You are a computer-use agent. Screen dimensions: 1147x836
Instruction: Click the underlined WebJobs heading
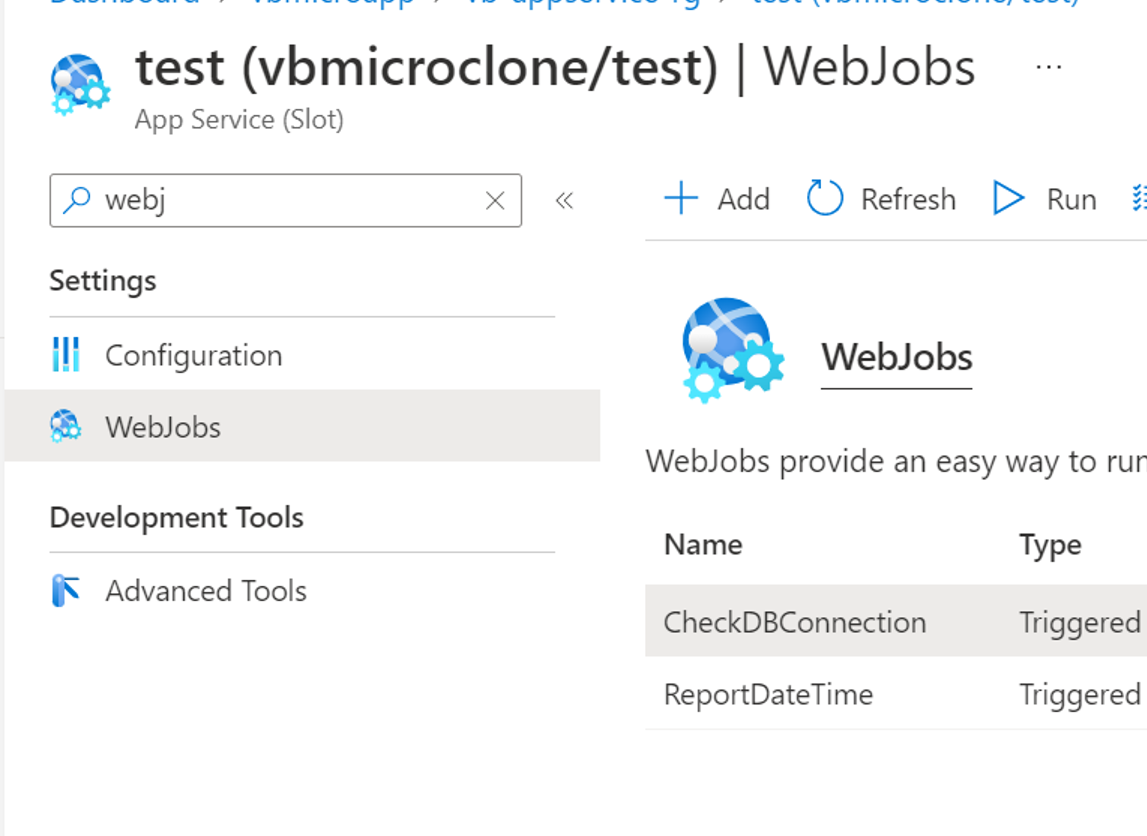pyautogui.click(x=897, y=358)
